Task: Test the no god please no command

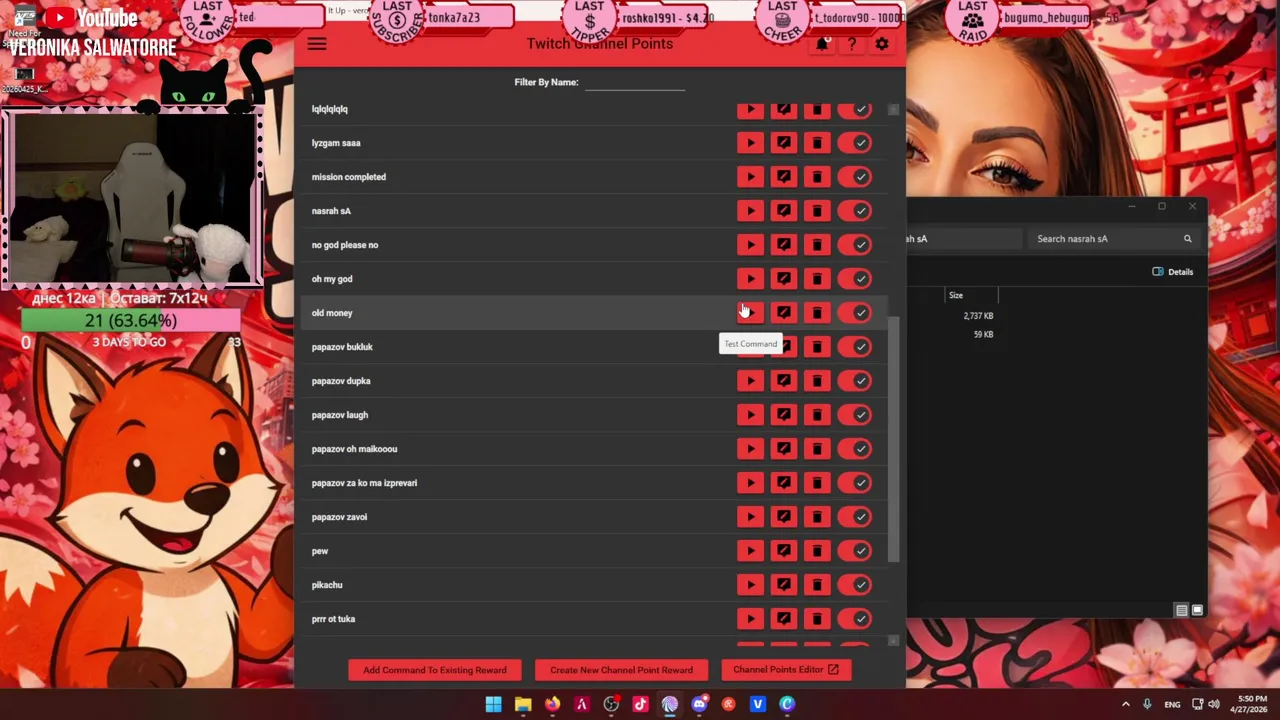Action: (750, 245)
